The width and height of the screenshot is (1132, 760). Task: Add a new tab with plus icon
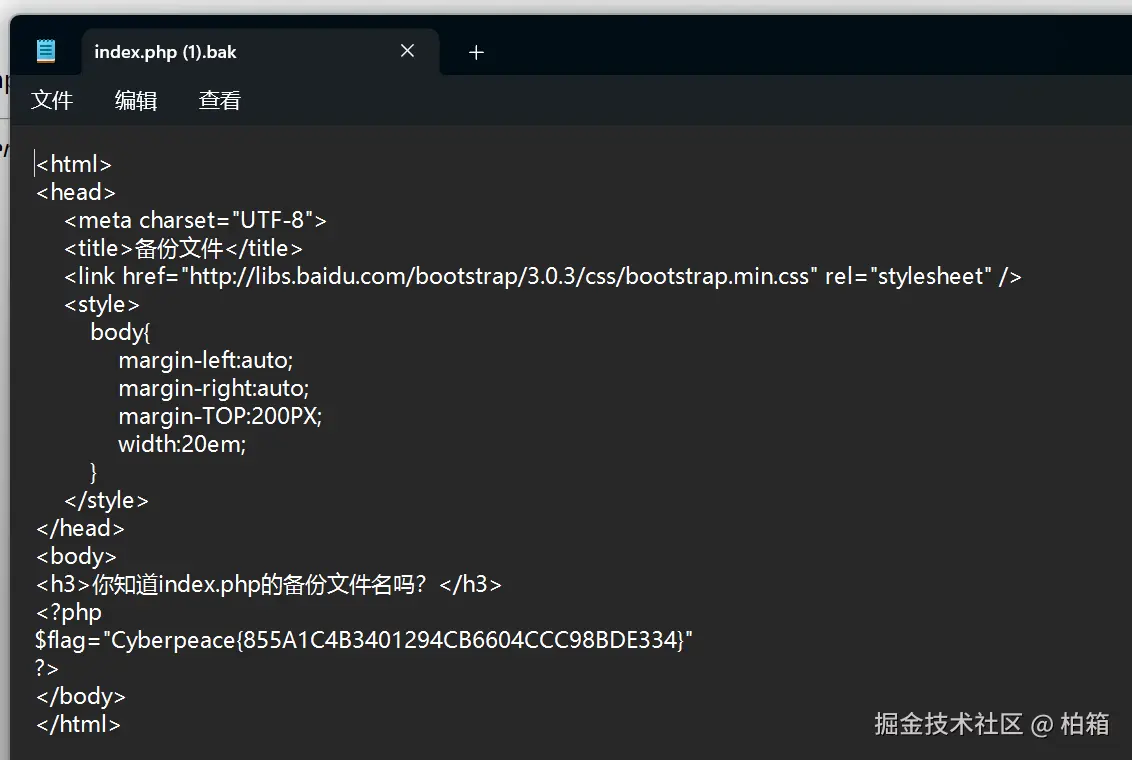[476, 52]
